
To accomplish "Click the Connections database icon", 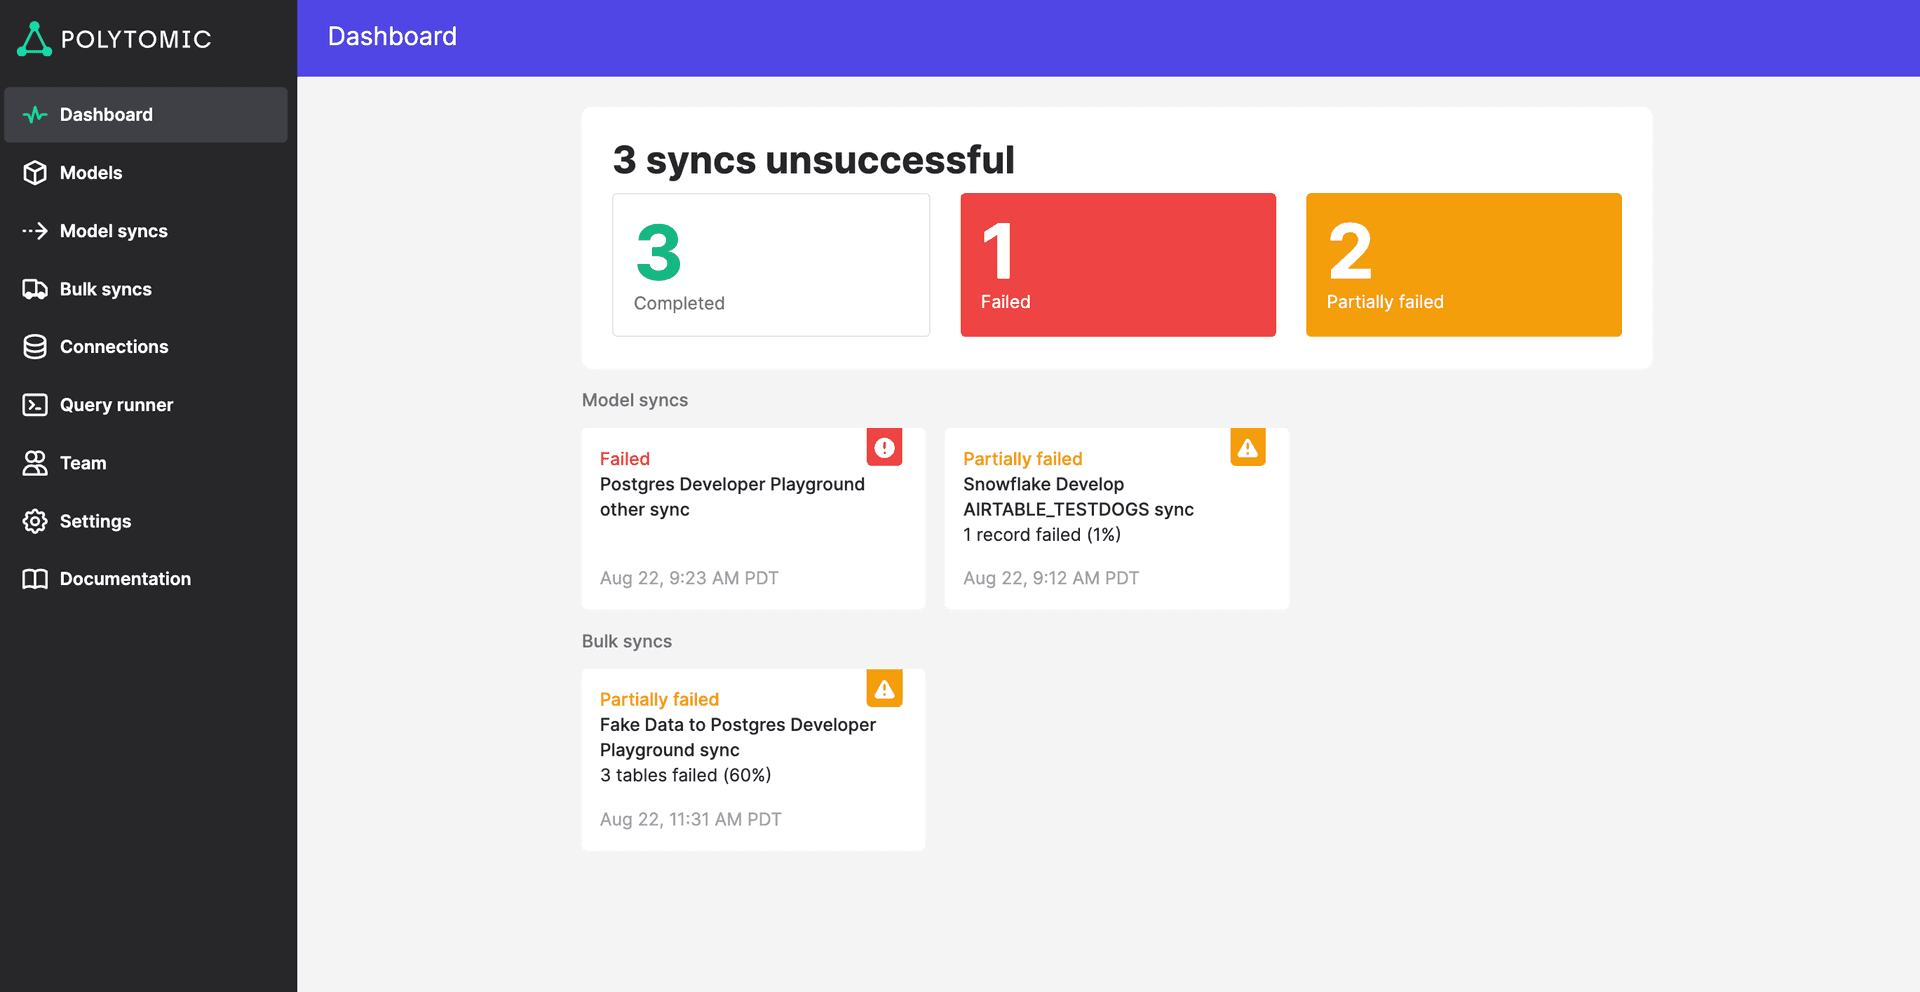I will (x=35, y=347).
